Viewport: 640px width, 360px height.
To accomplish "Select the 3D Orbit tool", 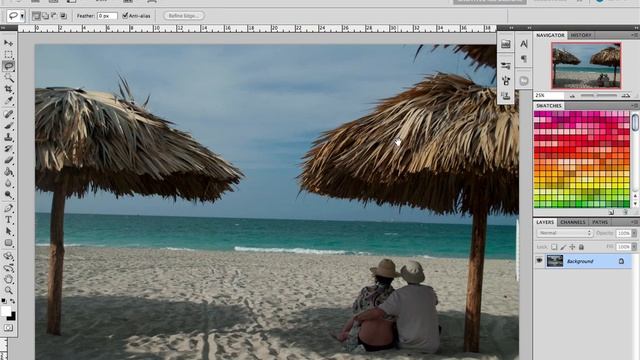I will (x=8, y=268).
